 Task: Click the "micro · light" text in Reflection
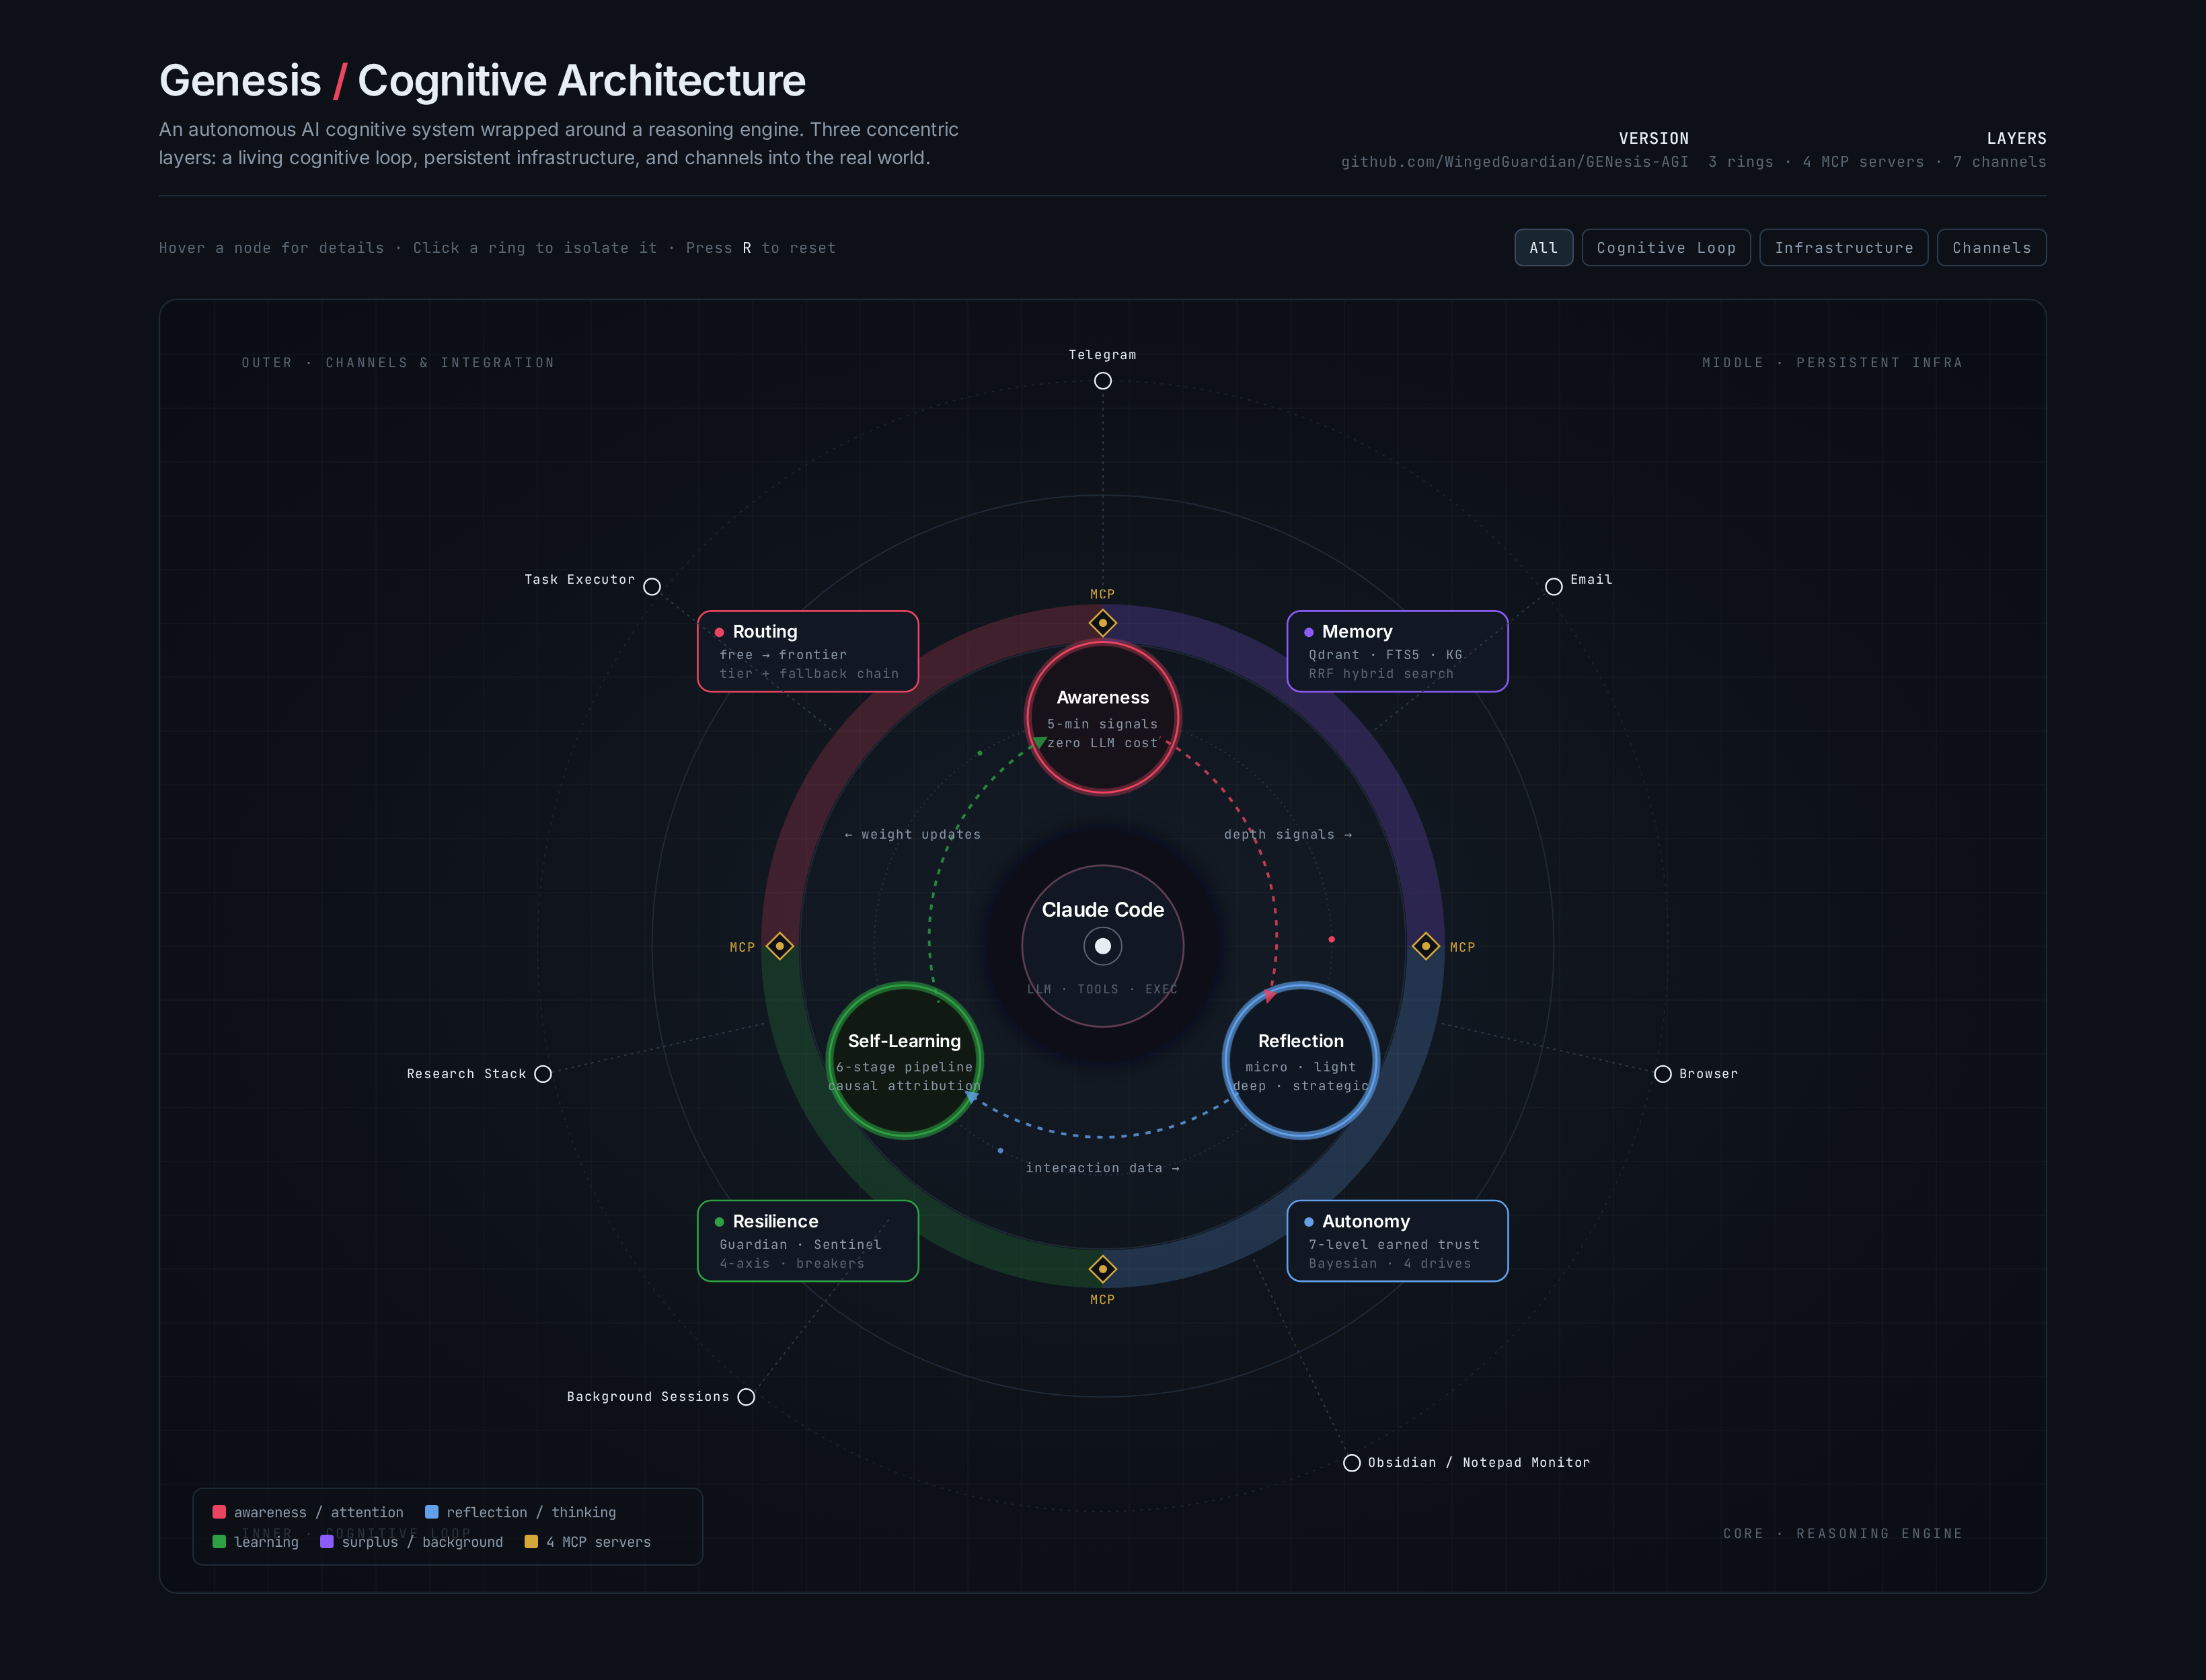(1300, 1067)
